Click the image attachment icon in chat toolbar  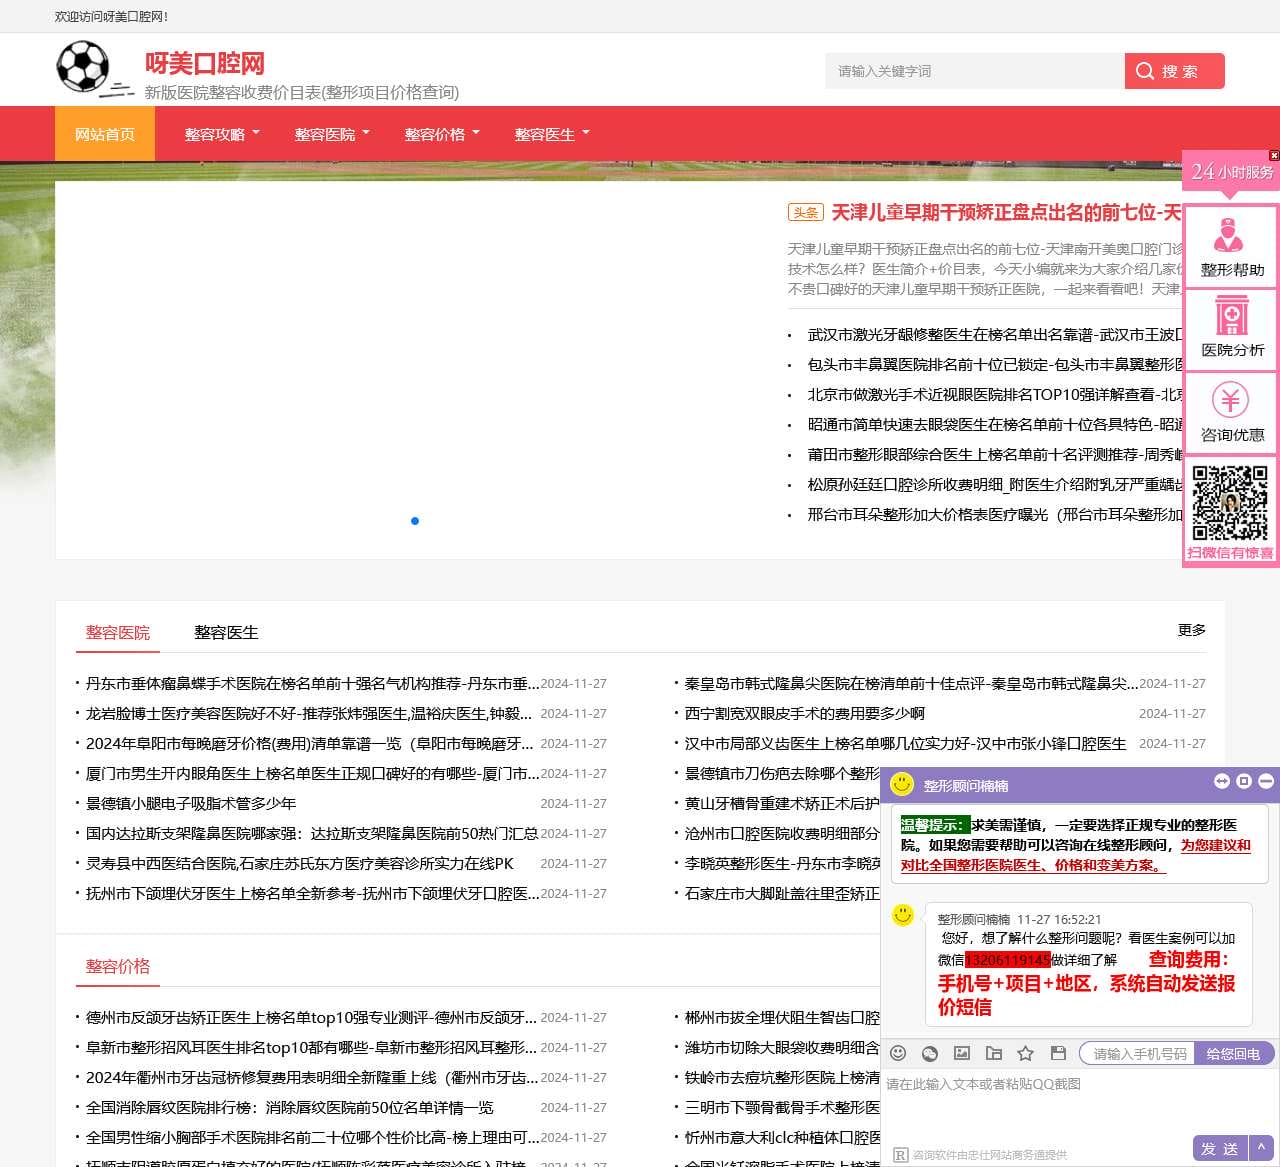(962, 1053)
